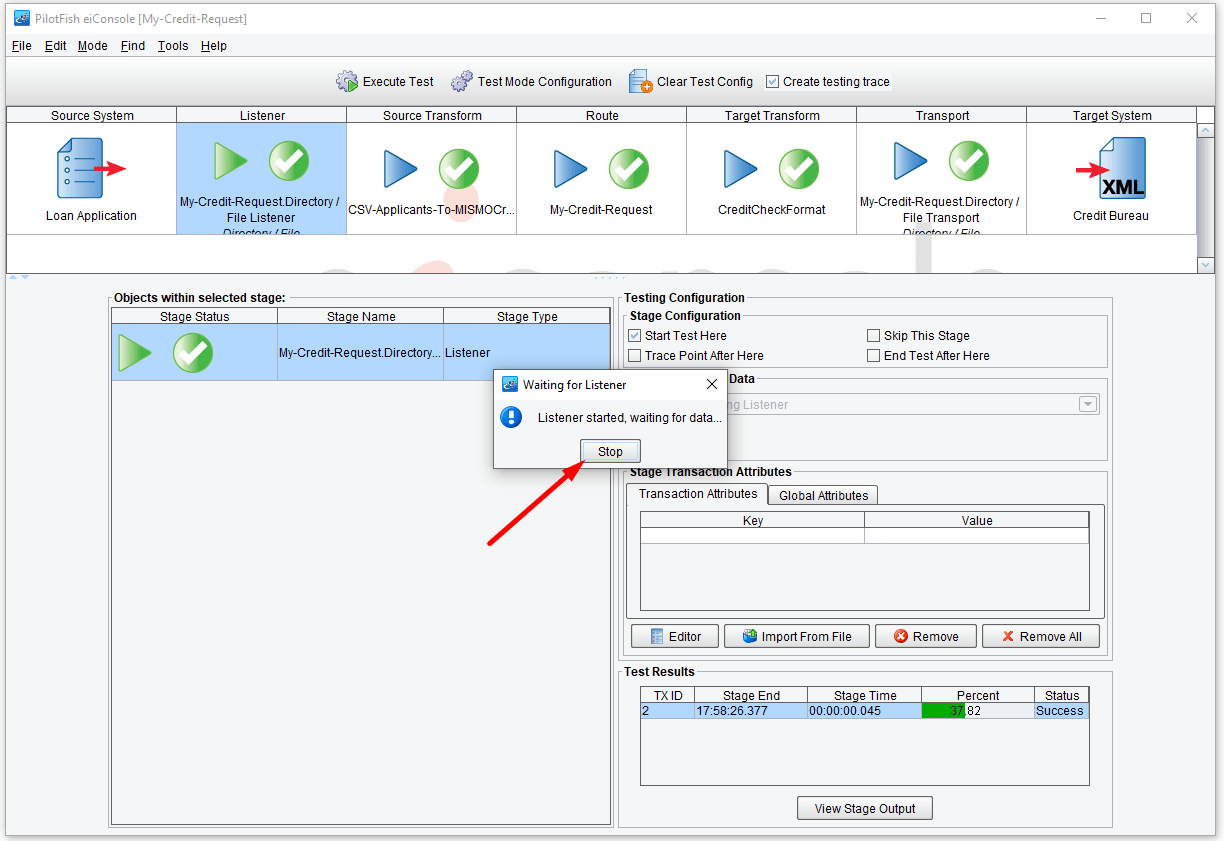Click the Transport stage green checkmark
Screen dimensions: 1224x841
pyautogui.click(x=969, y=161)
